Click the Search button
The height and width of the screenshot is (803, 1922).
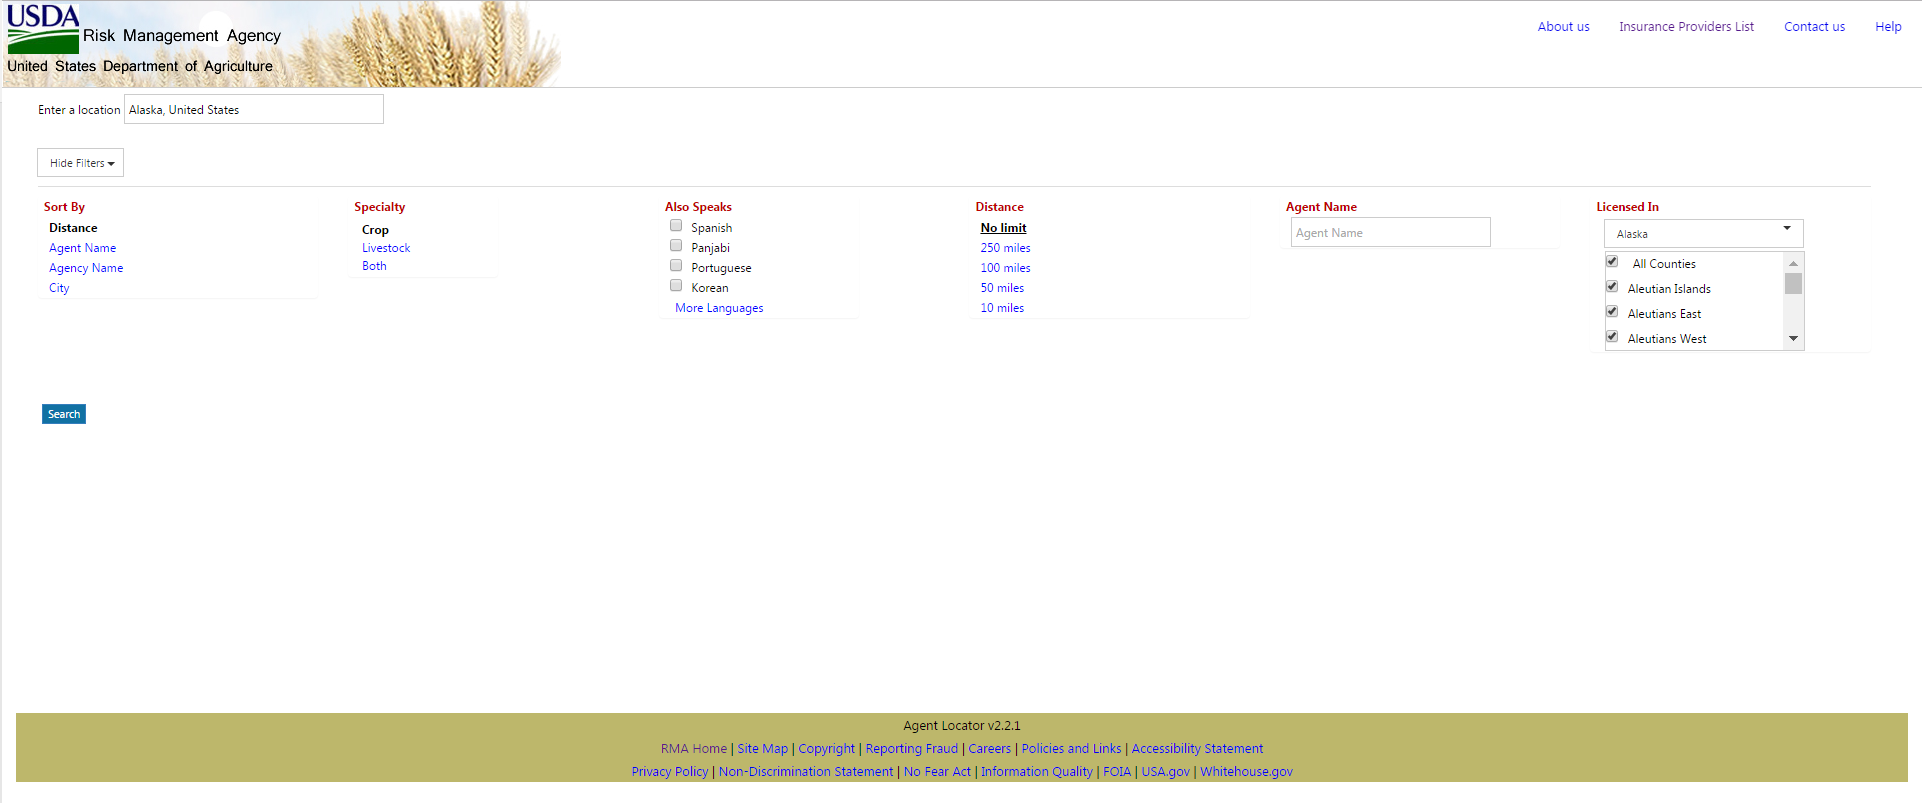pyautogui.click(x=64, y=414)
